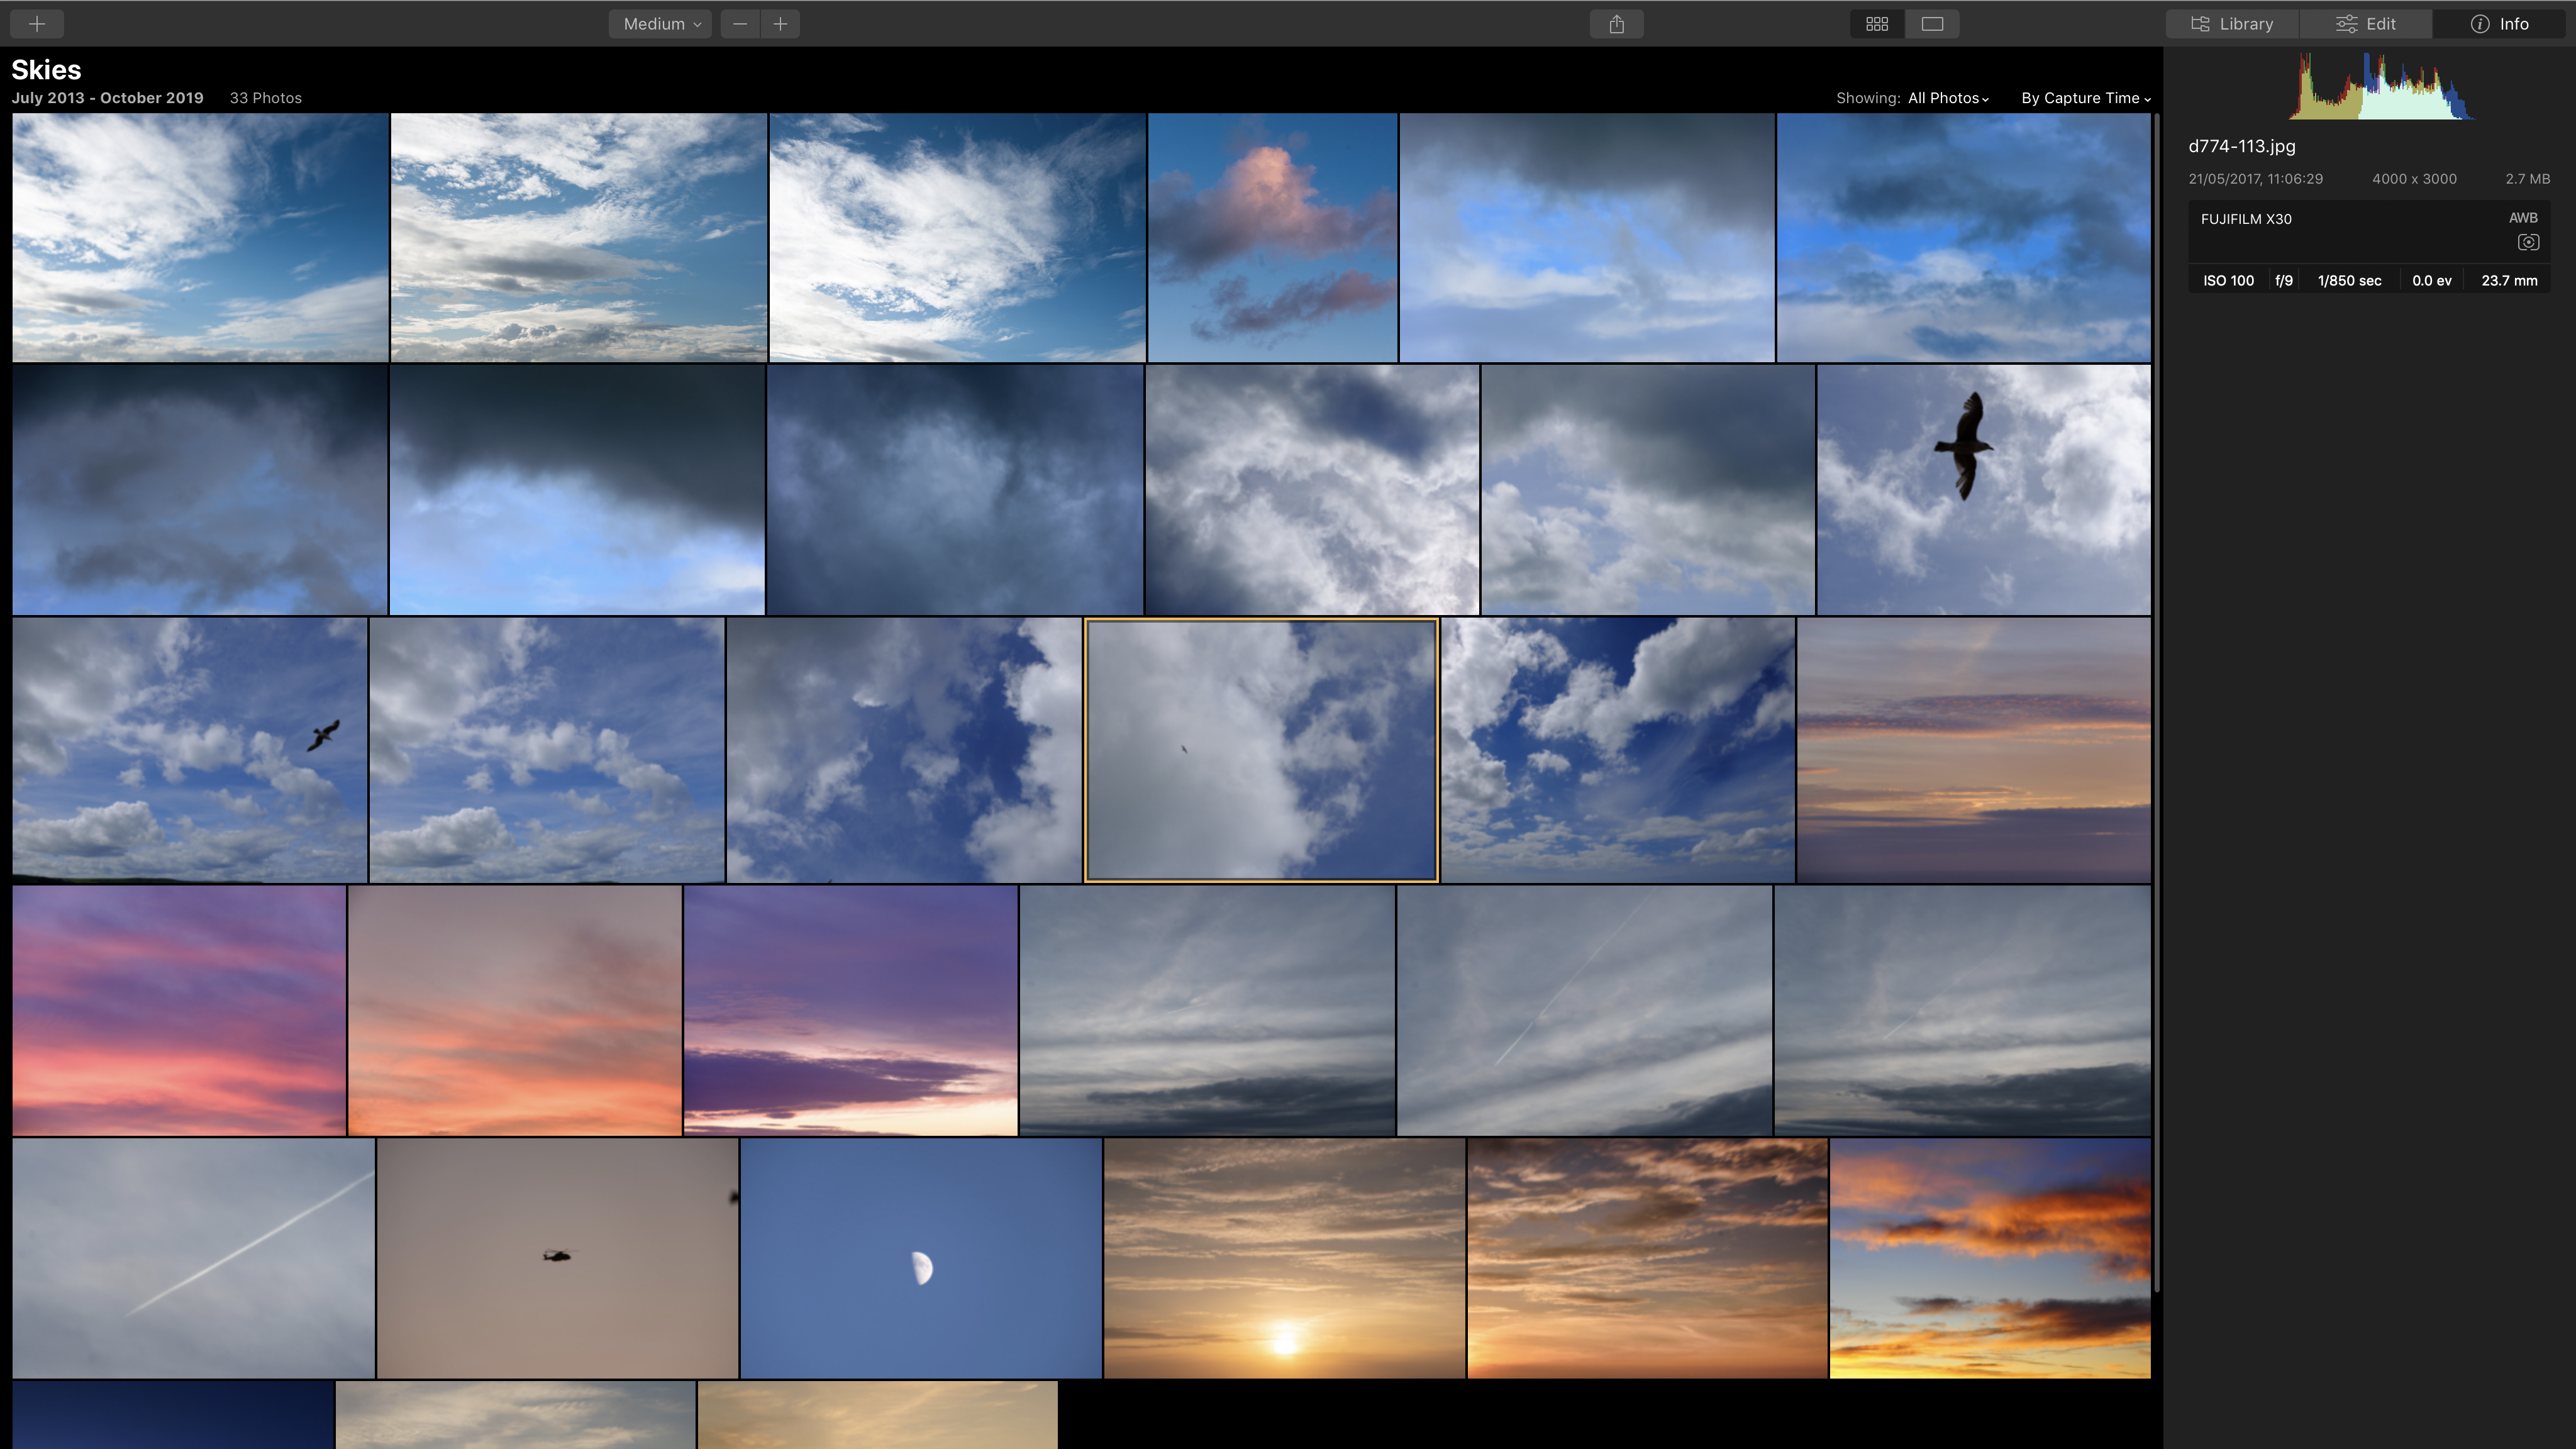The image size is (2576, 1449).
Task: Select the lone contrail on grey sky thumbnail
Action: click(x=194, y=1258)
